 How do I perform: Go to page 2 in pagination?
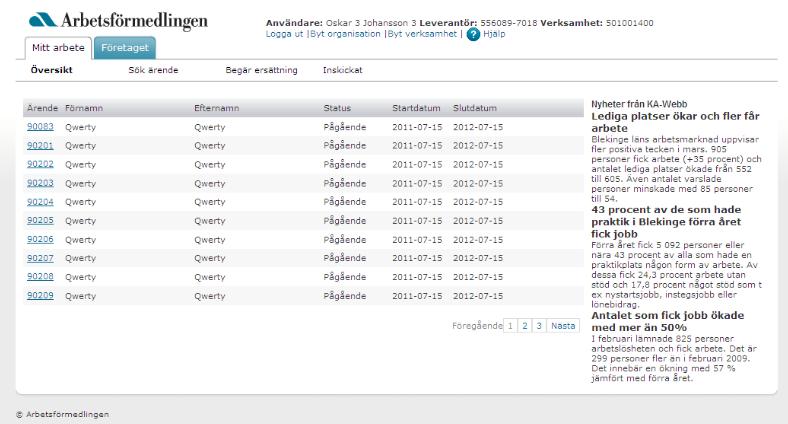(525, 326)
